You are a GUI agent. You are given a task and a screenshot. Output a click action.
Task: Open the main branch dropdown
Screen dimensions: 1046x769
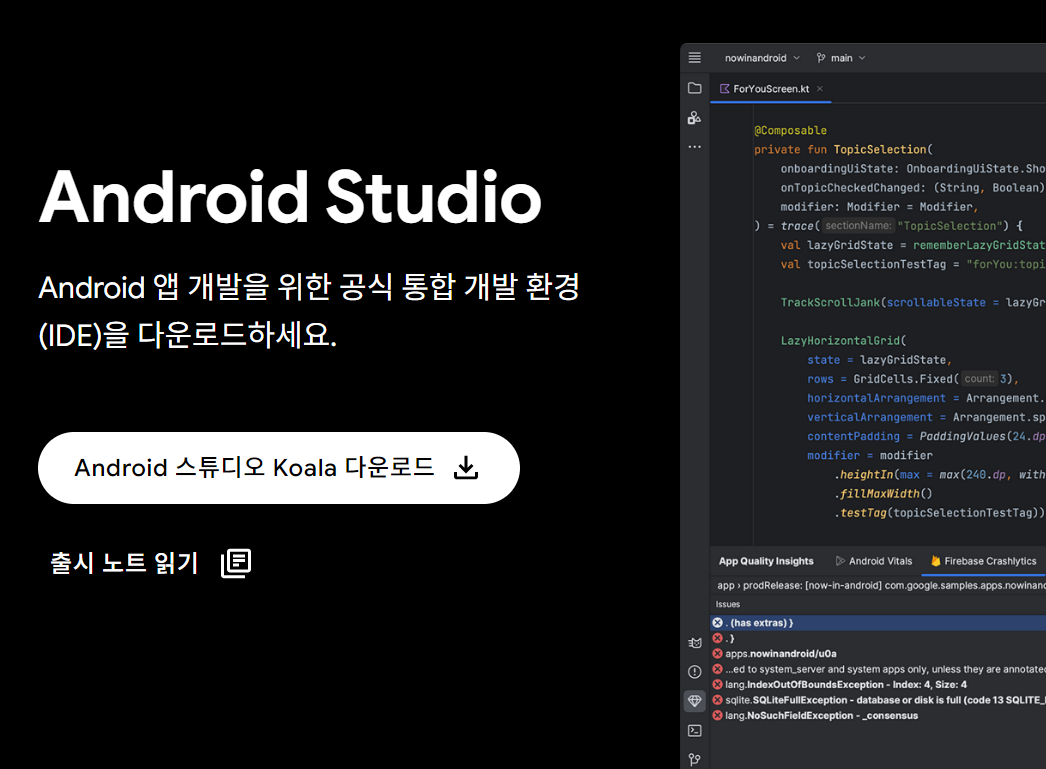click(841, 58)
